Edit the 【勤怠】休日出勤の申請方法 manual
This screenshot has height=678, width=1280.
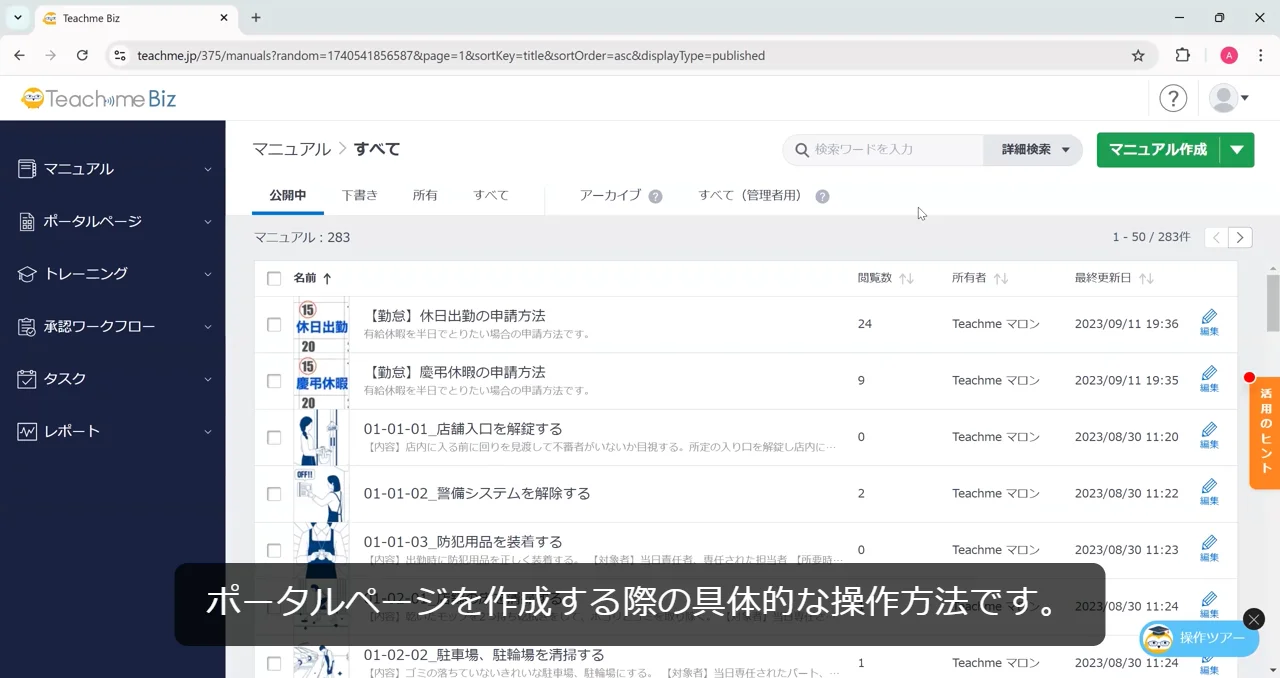(x=1209, y=323)
